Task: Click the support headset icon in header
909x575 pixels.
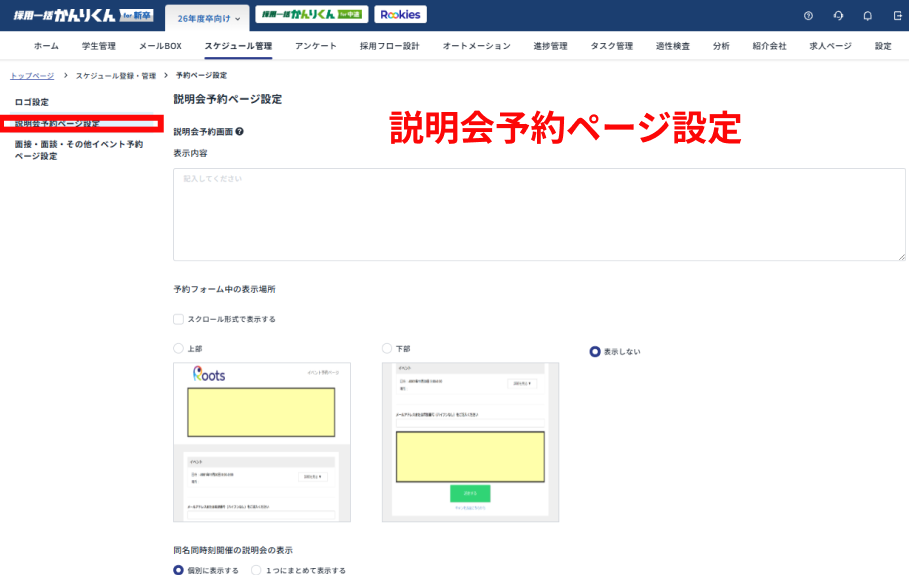Action: (x=838, y=16)
